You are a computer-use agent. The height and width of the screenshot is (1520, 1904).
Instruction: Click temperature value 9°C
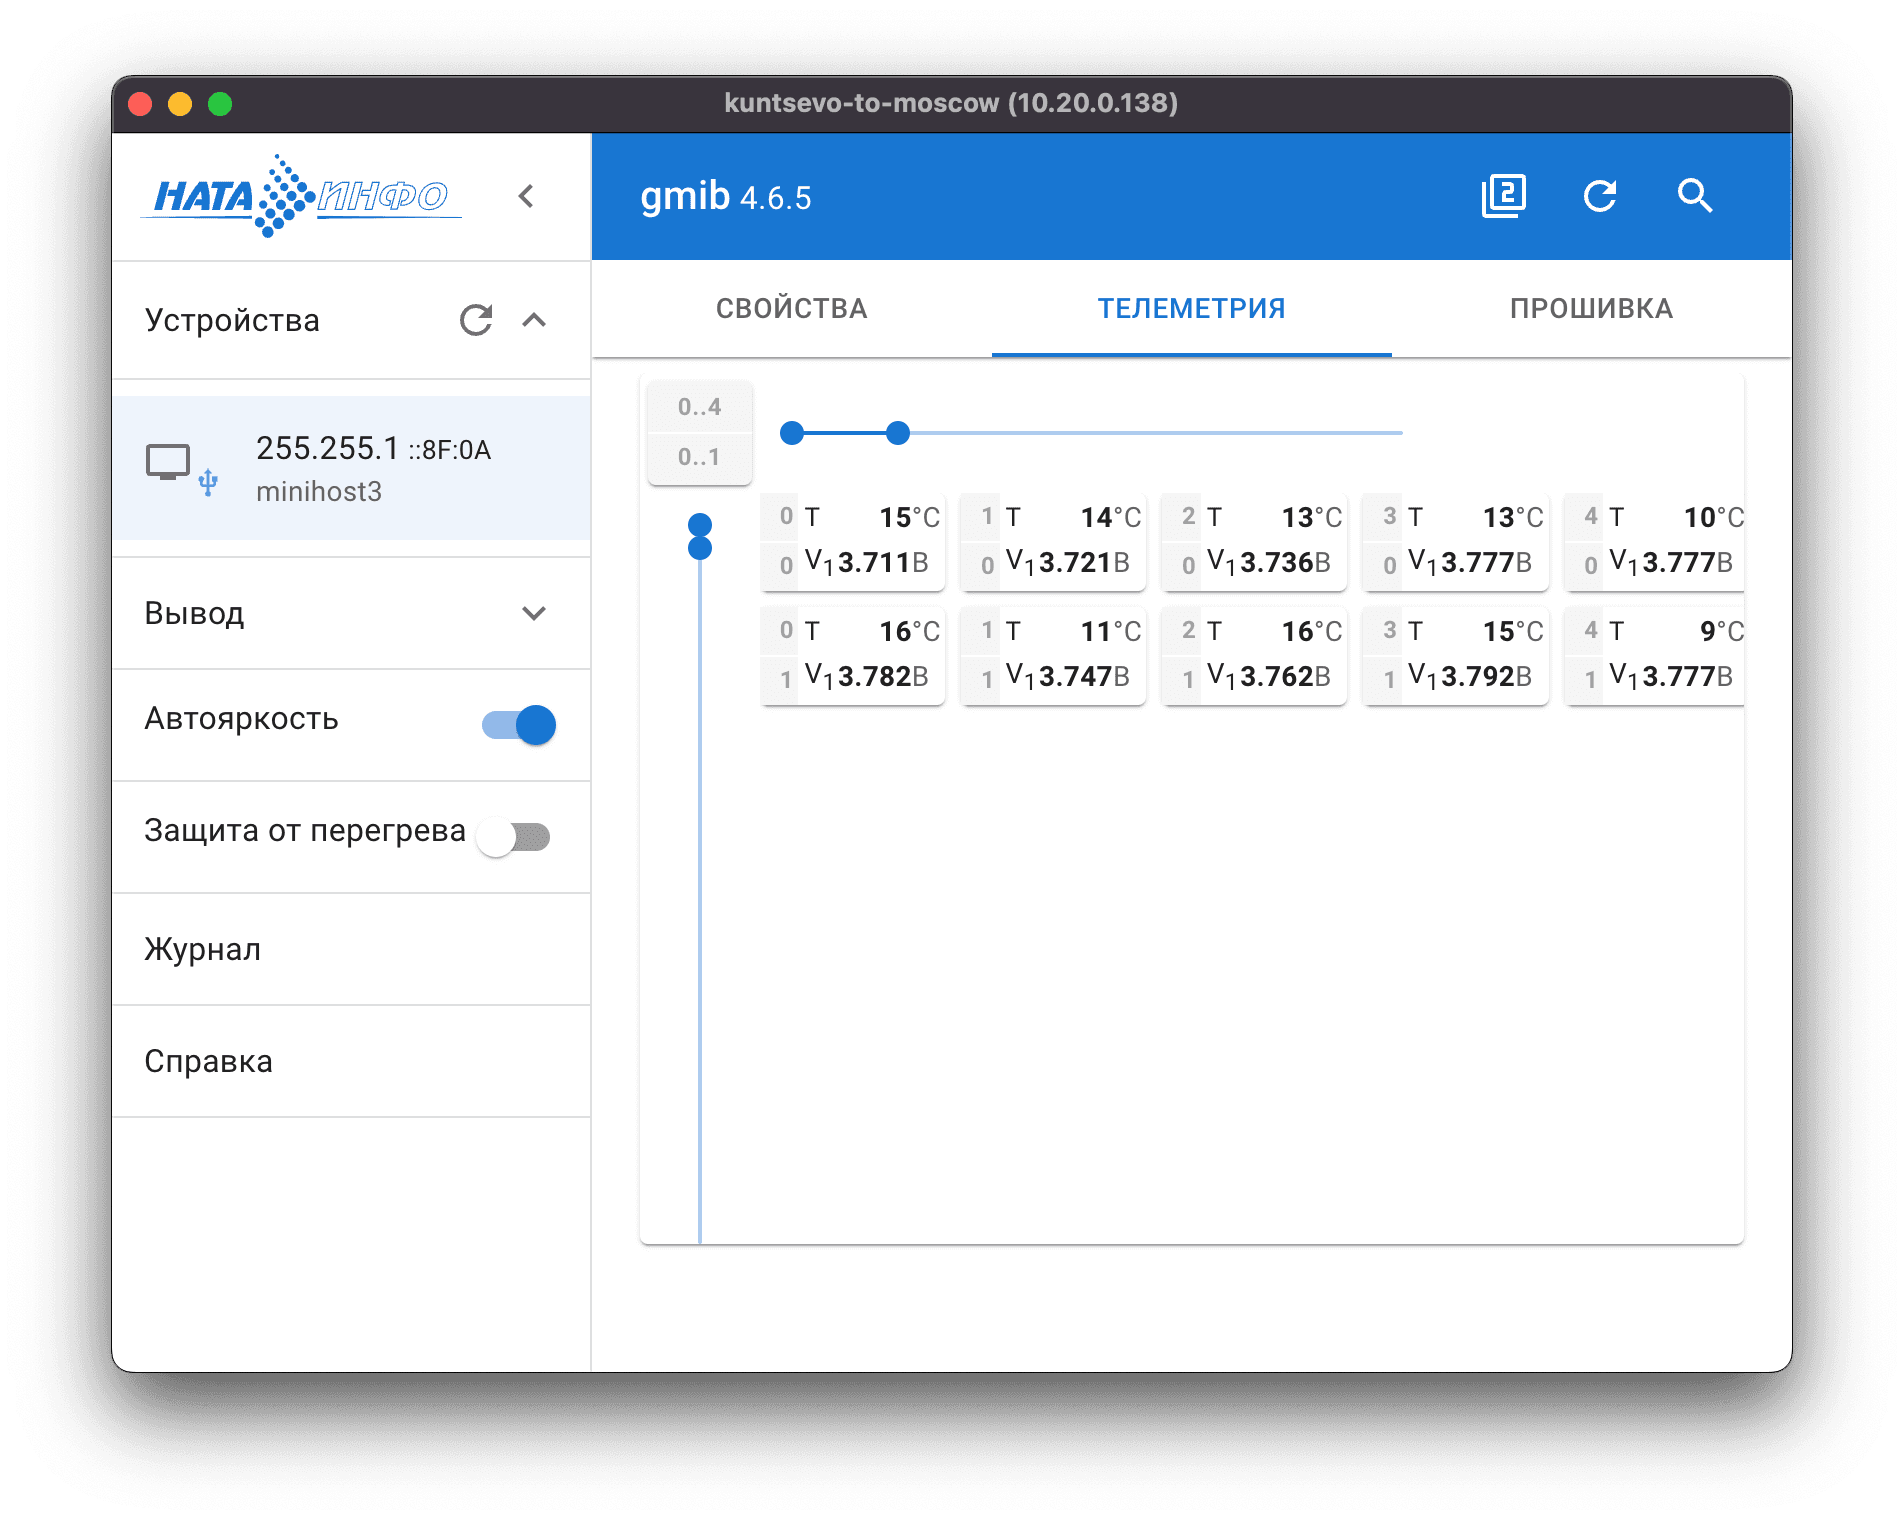click(x=1721, y=631)
